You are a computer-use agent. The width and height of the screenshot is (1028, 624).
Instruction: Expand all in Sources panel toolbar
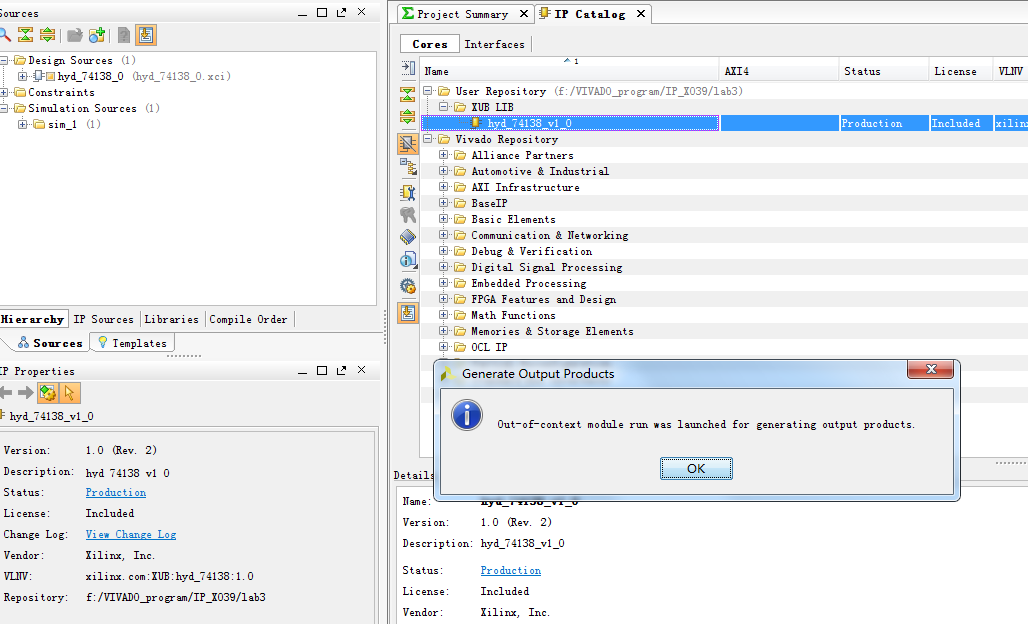[46, 35]
